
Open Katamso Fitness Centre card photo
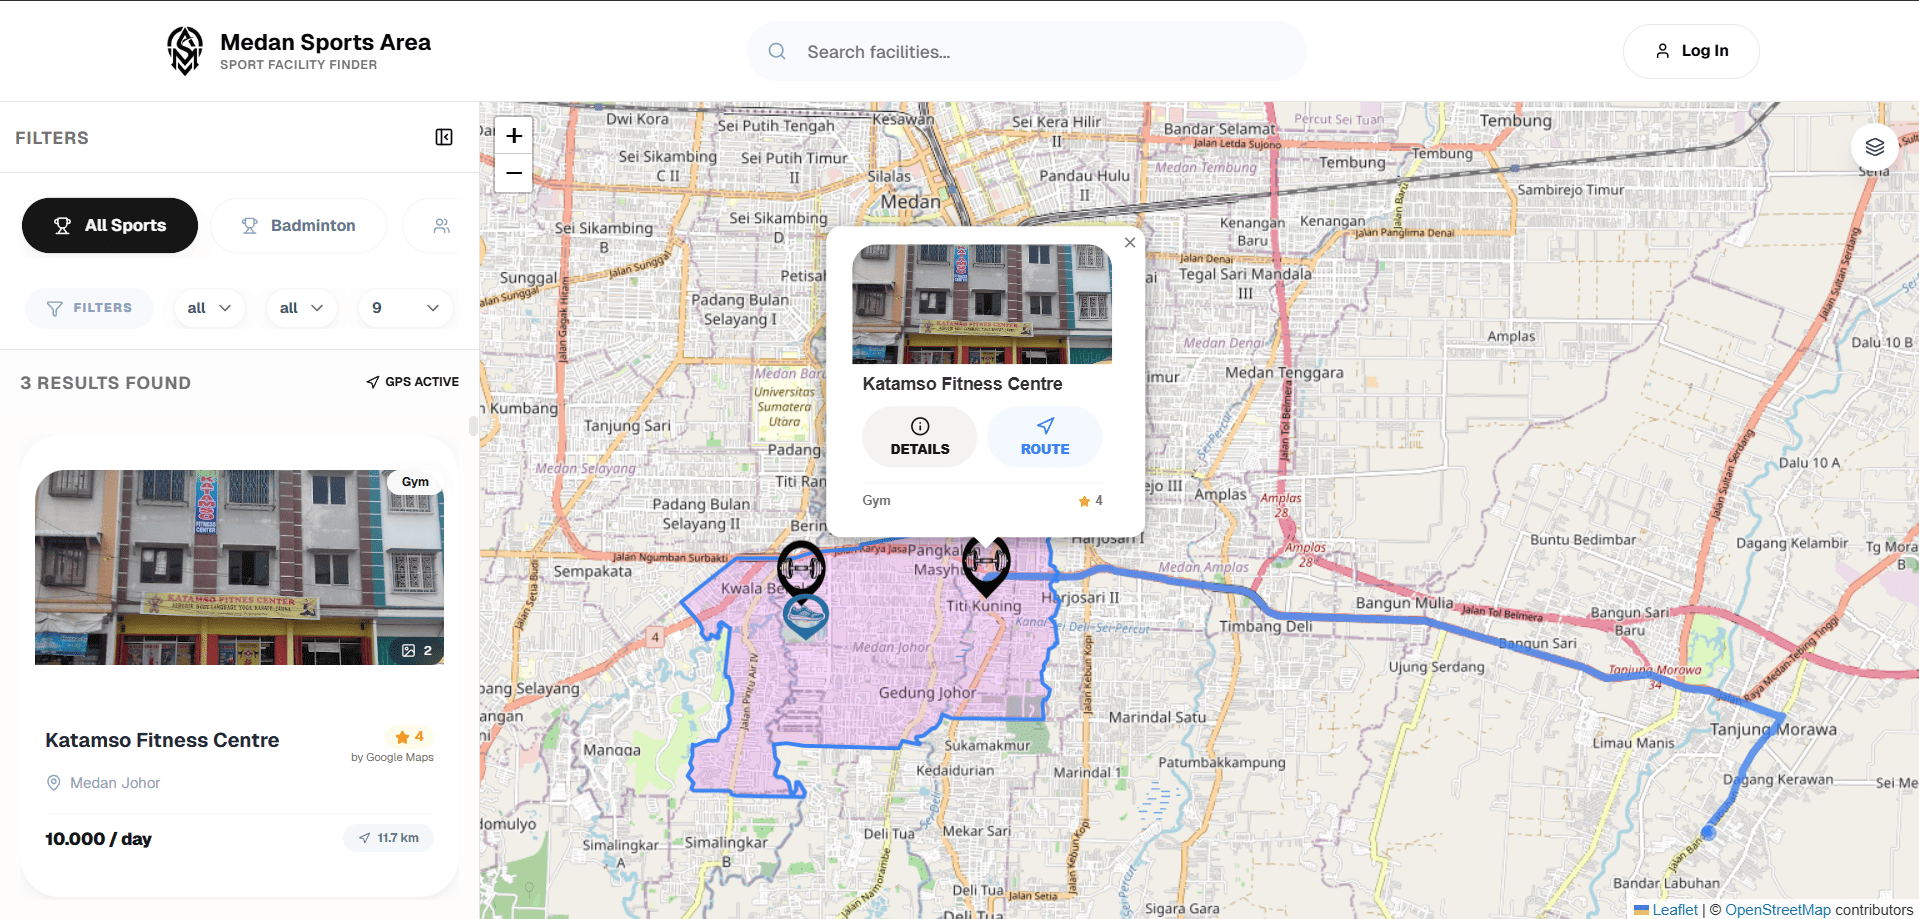[239, 567]
